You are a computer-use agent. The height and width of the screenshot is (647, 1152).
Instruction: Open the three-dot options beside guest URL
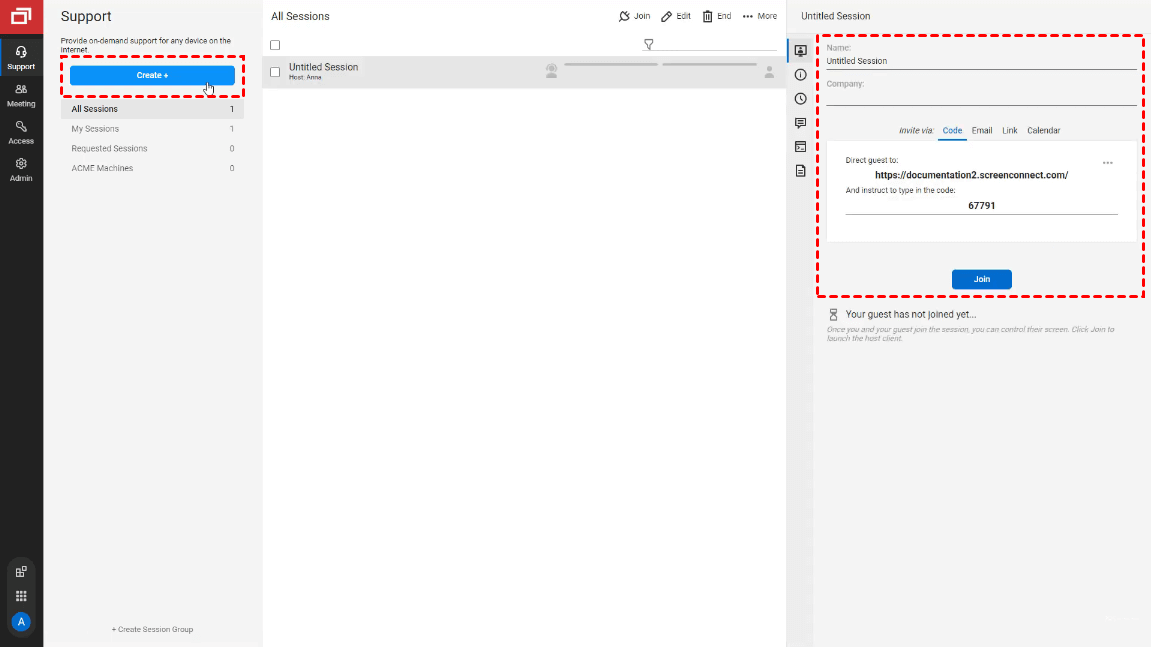coord(1107,162)
